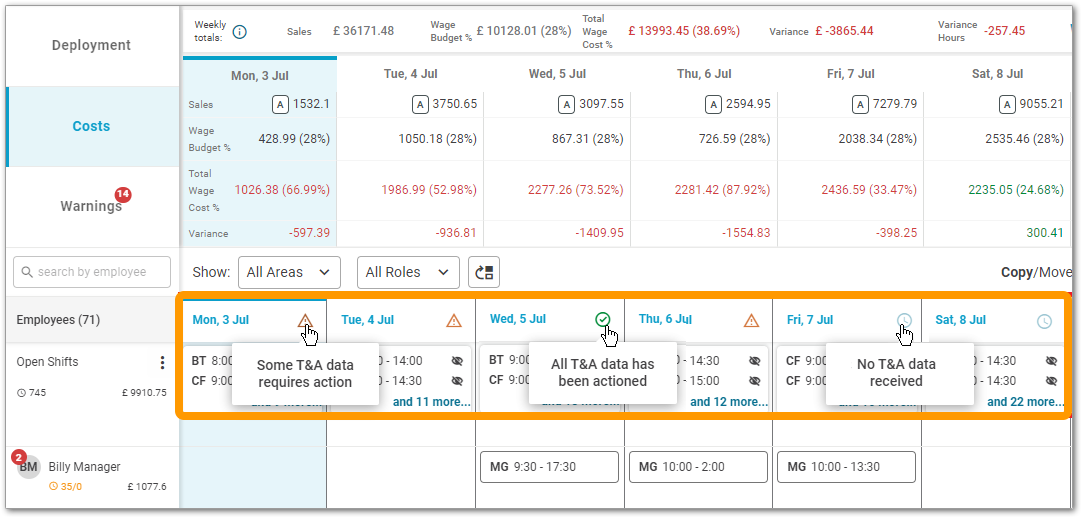
Task: Click warning triangle icon on Mon, 3 Jul
Action: coord(305,321)
